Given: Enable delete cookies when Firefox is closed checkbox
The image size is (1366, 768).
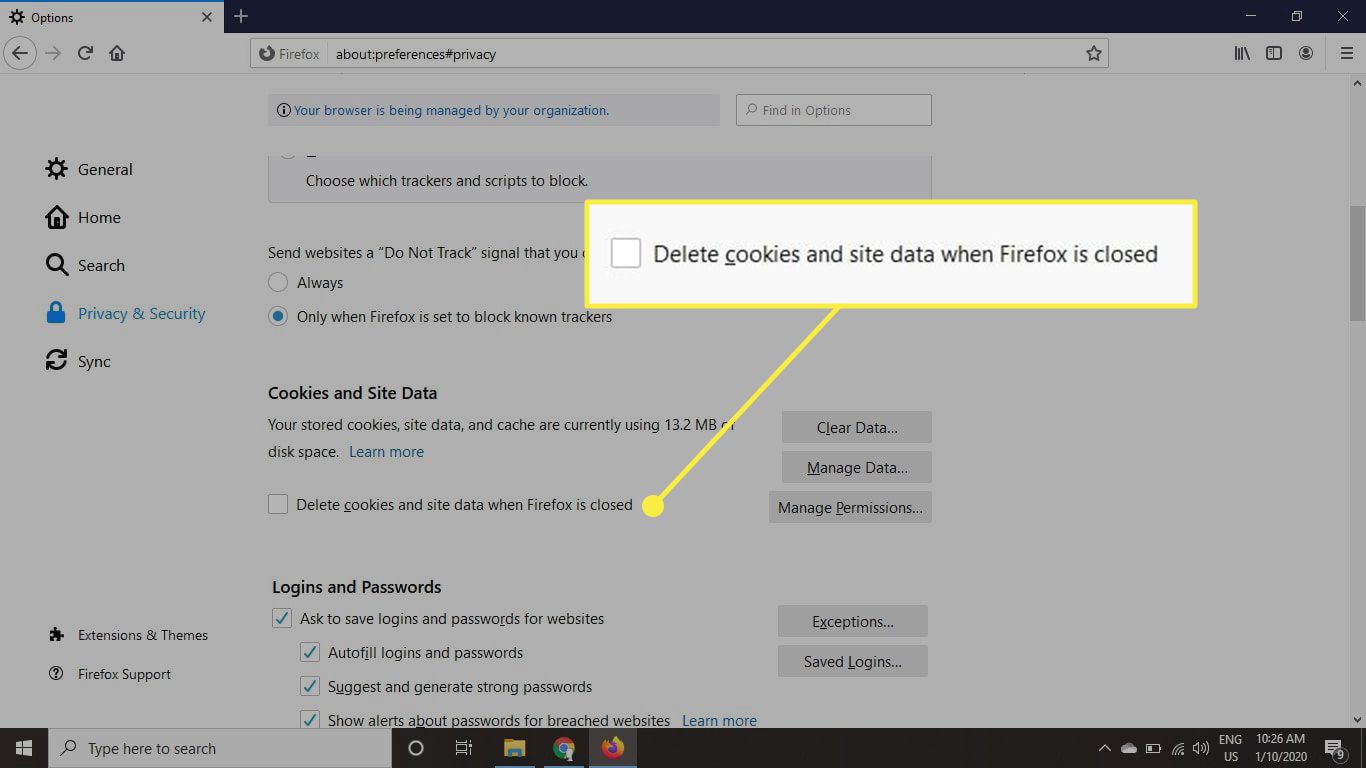Looking at the screenshot, I should point(278,505).
